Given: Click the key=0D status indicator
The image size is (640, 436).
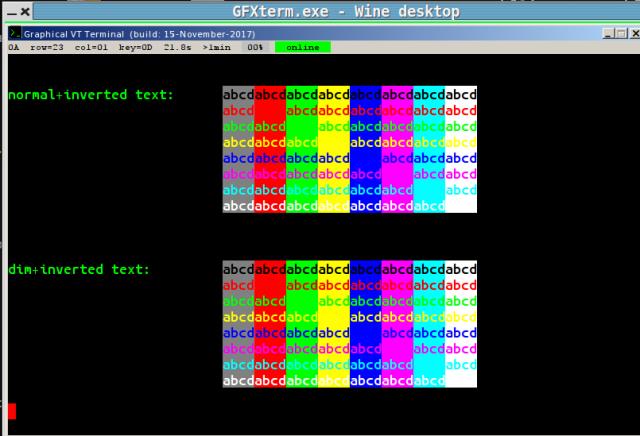Looking at the screenshot, I should coord(134,47).
